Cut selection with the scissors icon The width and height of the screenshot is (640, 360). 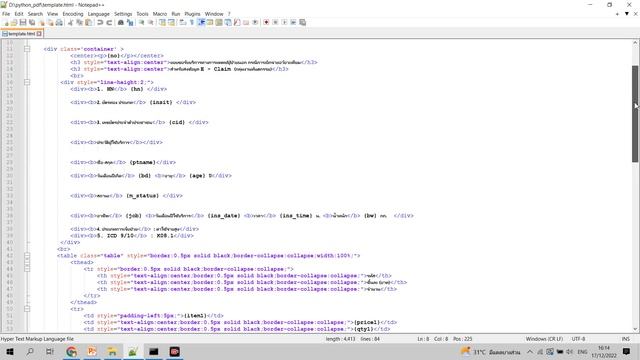click(x=70, y=22)
